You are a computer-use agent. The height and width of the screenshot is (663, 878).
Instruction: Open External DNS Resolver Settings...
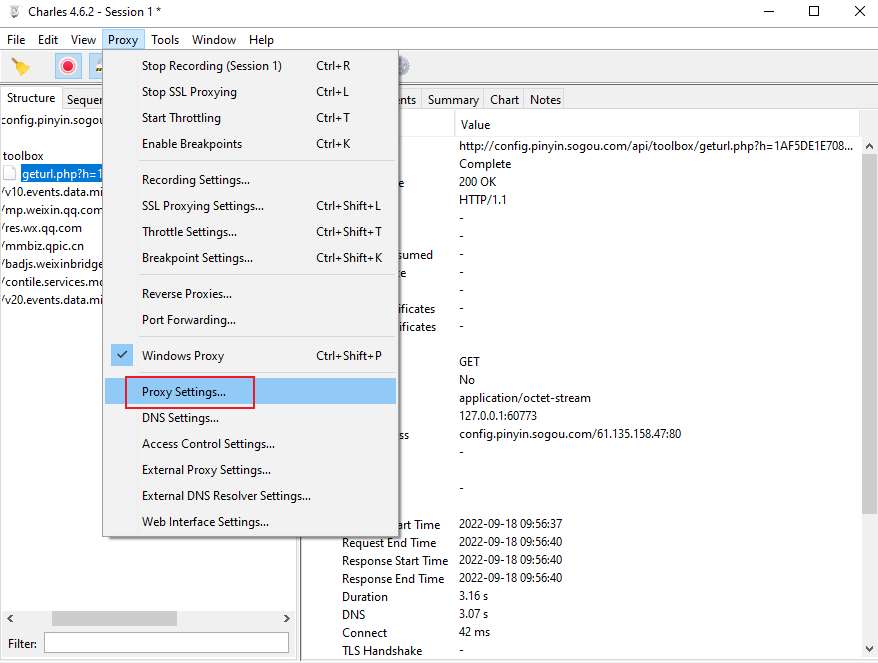coord(250,496)
